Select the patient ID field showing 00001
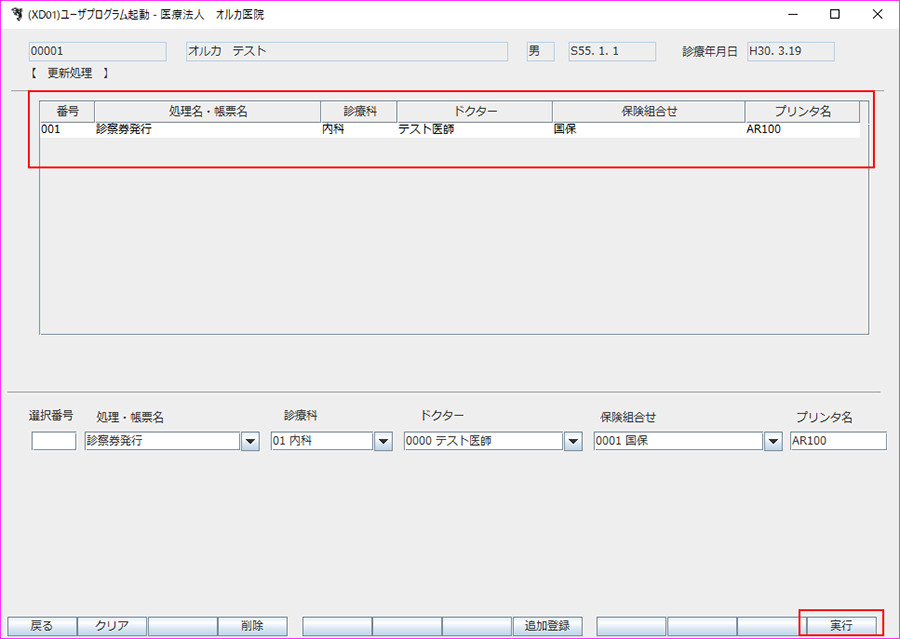This screenshot has height=639, width=900. [x=95, y=51]
